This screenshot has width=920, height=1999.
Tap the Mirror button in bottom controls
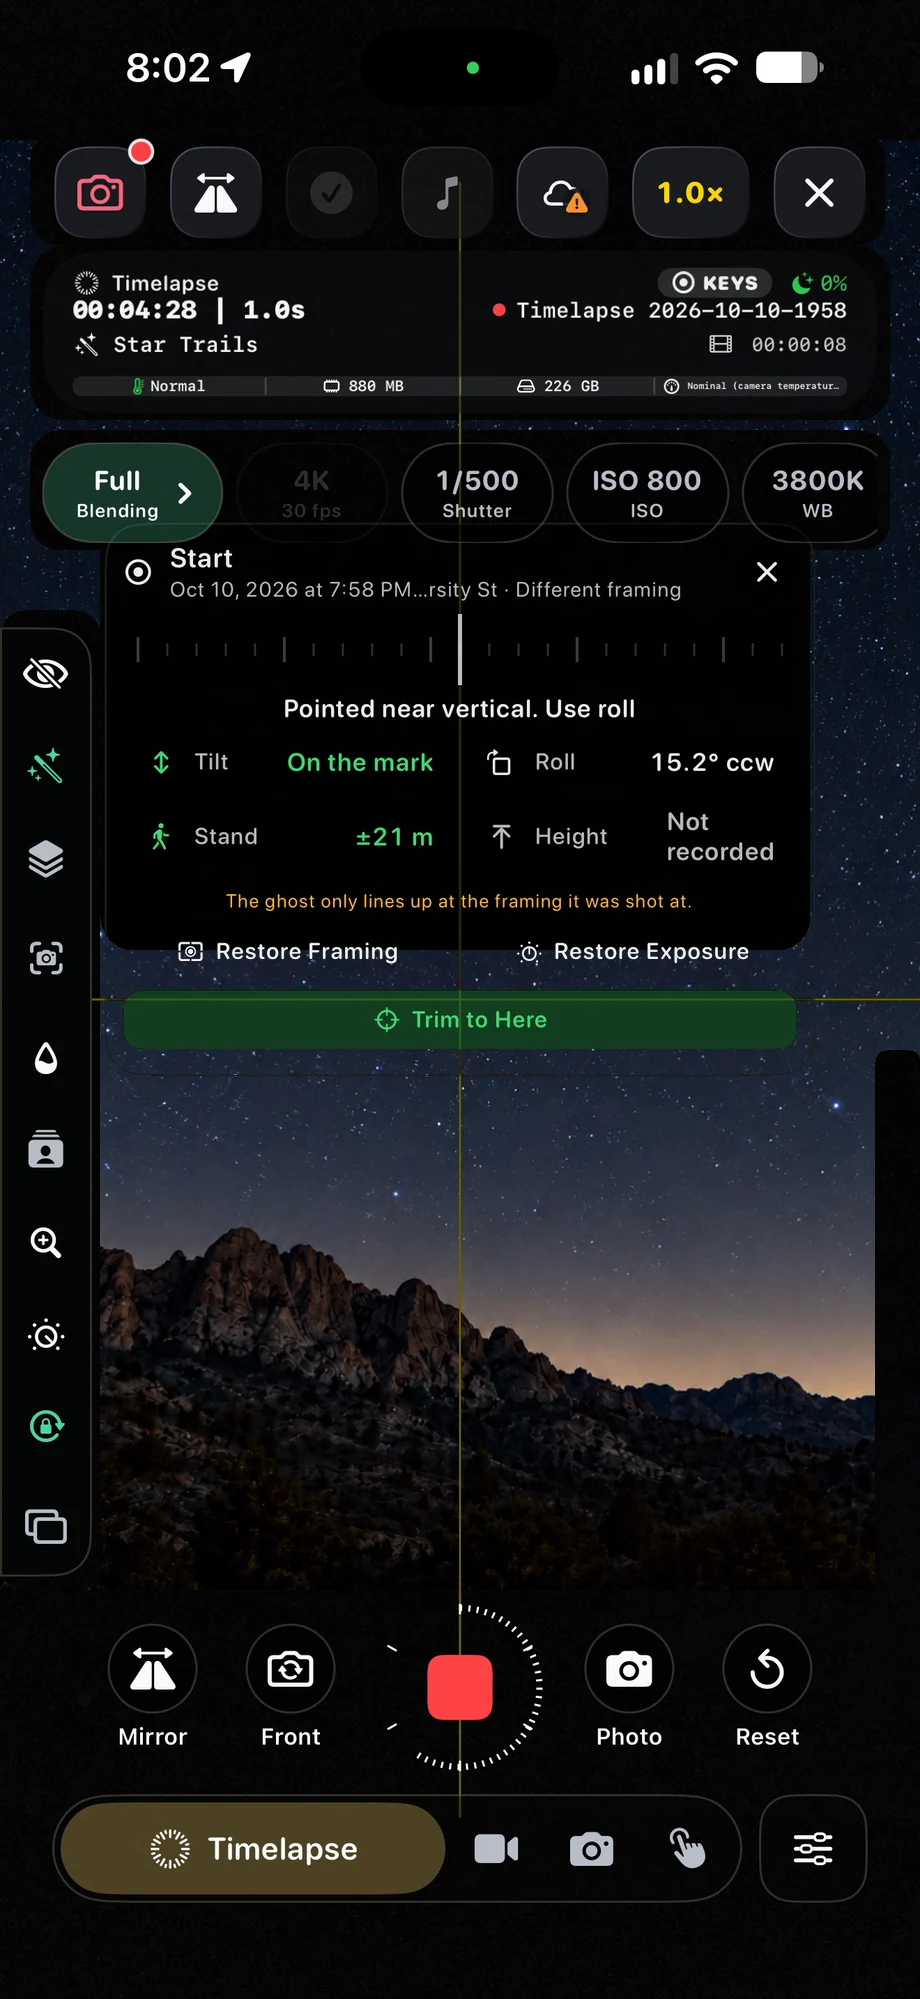(153, 1687)
